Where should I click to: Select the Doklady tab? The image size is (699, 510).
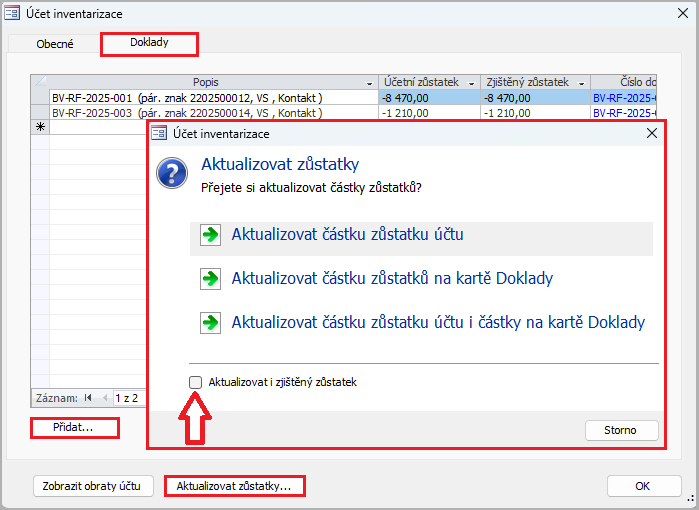(149, 43)
